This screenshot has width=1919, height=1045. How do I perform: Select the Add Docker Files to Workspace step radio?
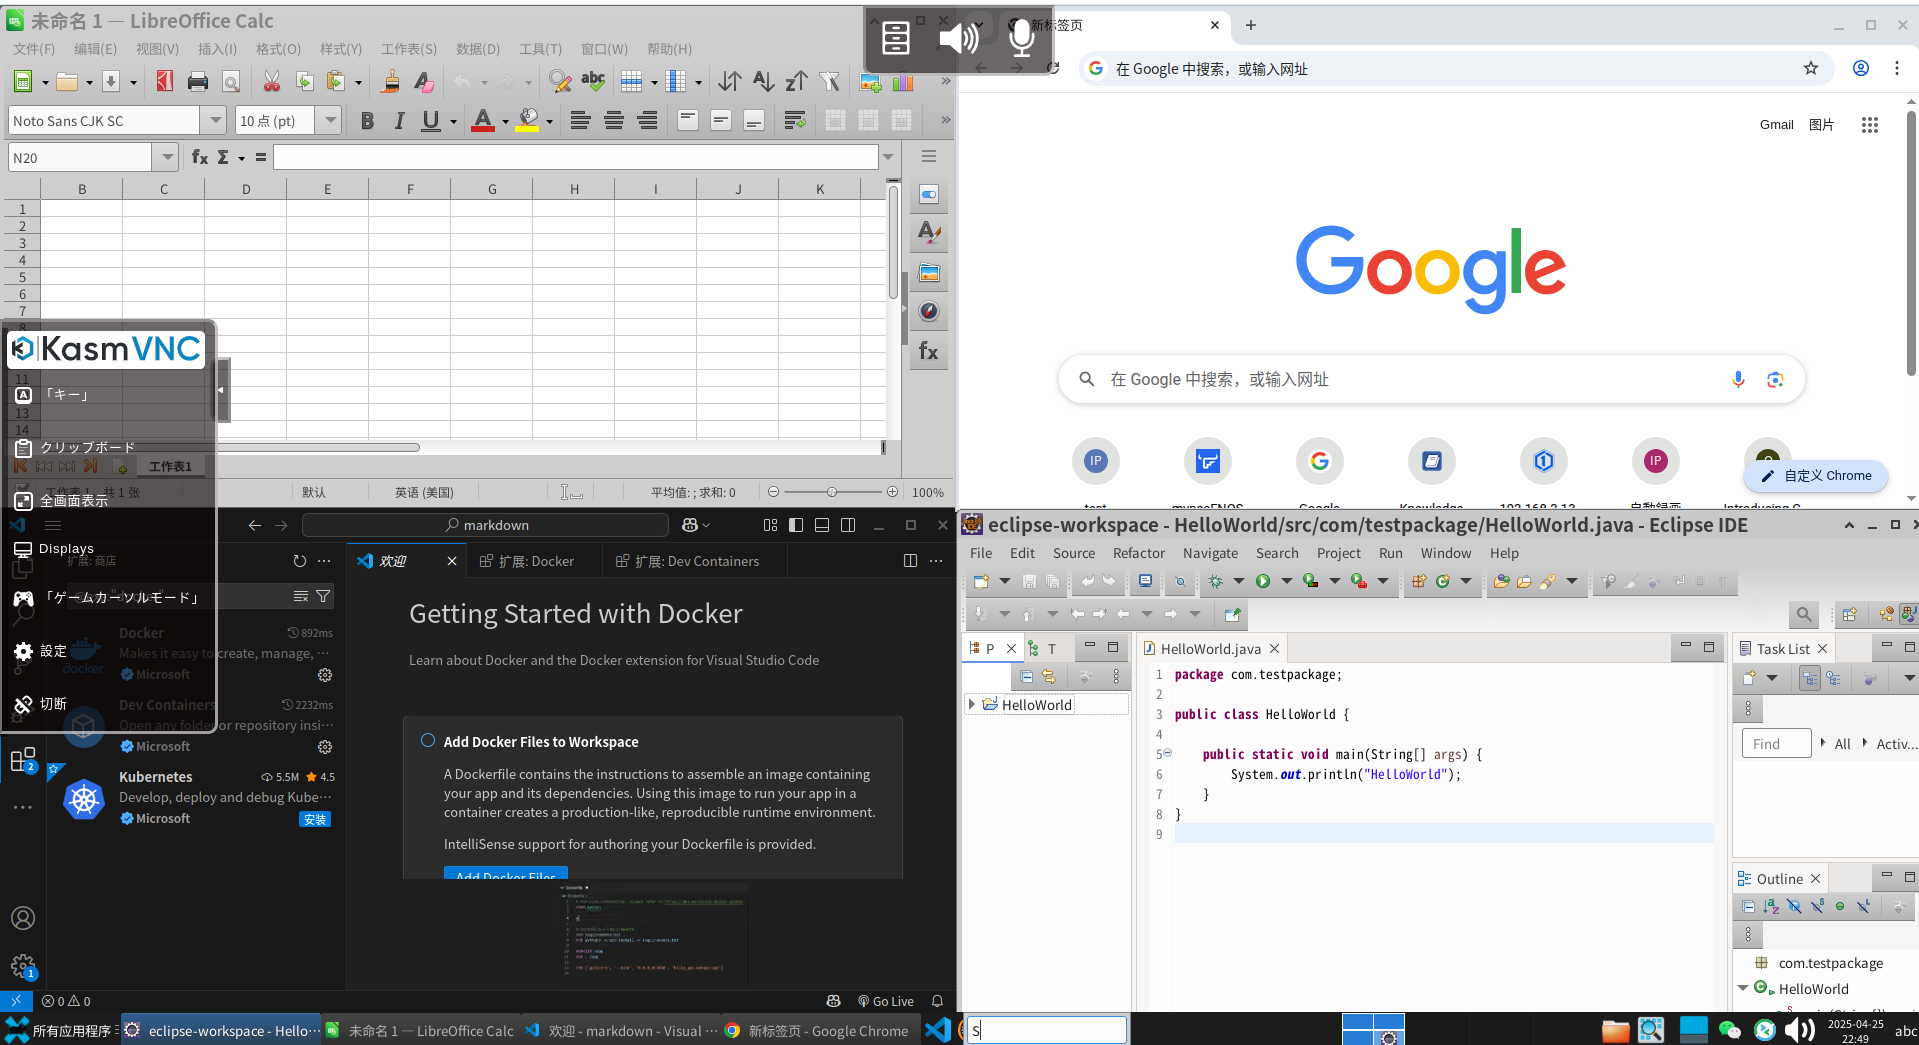[428, 741]
